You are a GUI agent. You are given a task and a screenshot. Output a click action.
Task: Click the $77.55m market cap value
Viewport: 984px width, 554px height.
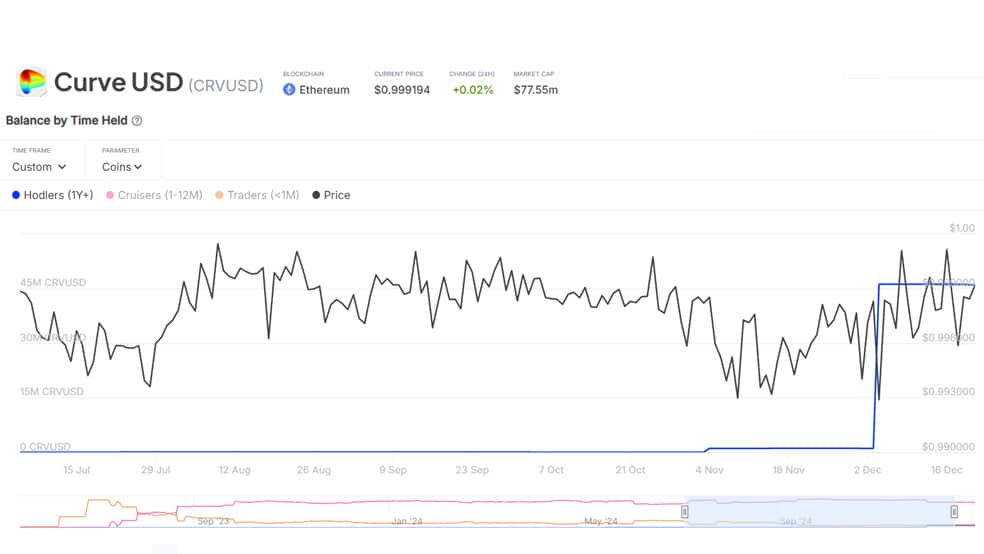point(536,90)
